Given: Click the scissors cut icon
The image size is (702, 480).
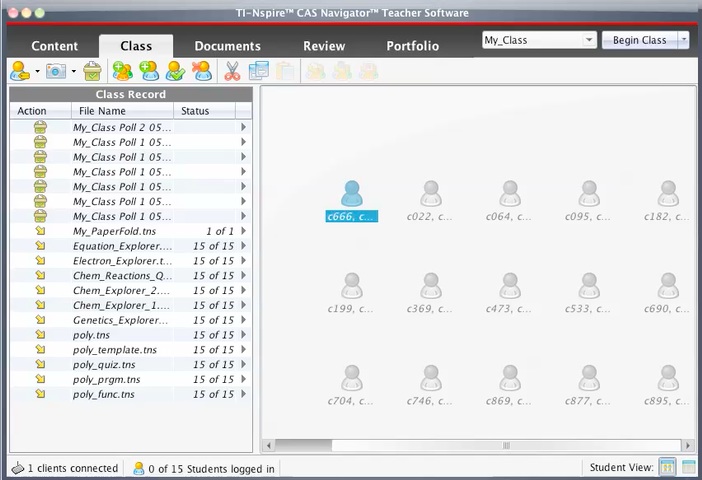Looking at the screenshot, I should point(232,72).
